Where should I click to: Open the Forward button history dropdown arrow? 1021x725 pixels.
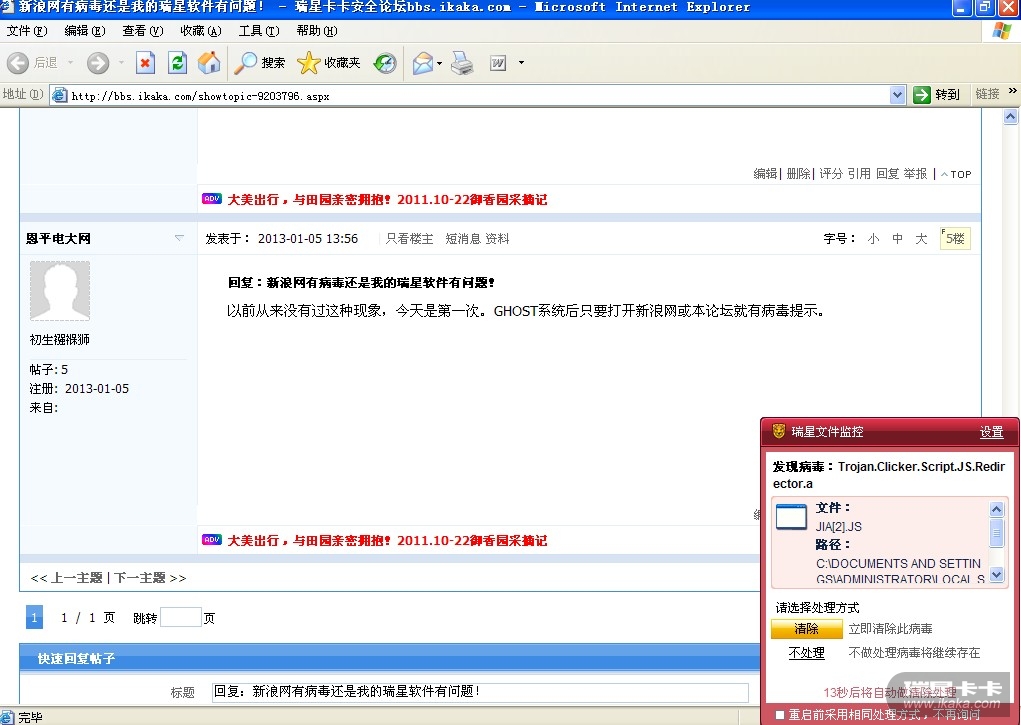(121, 63)
